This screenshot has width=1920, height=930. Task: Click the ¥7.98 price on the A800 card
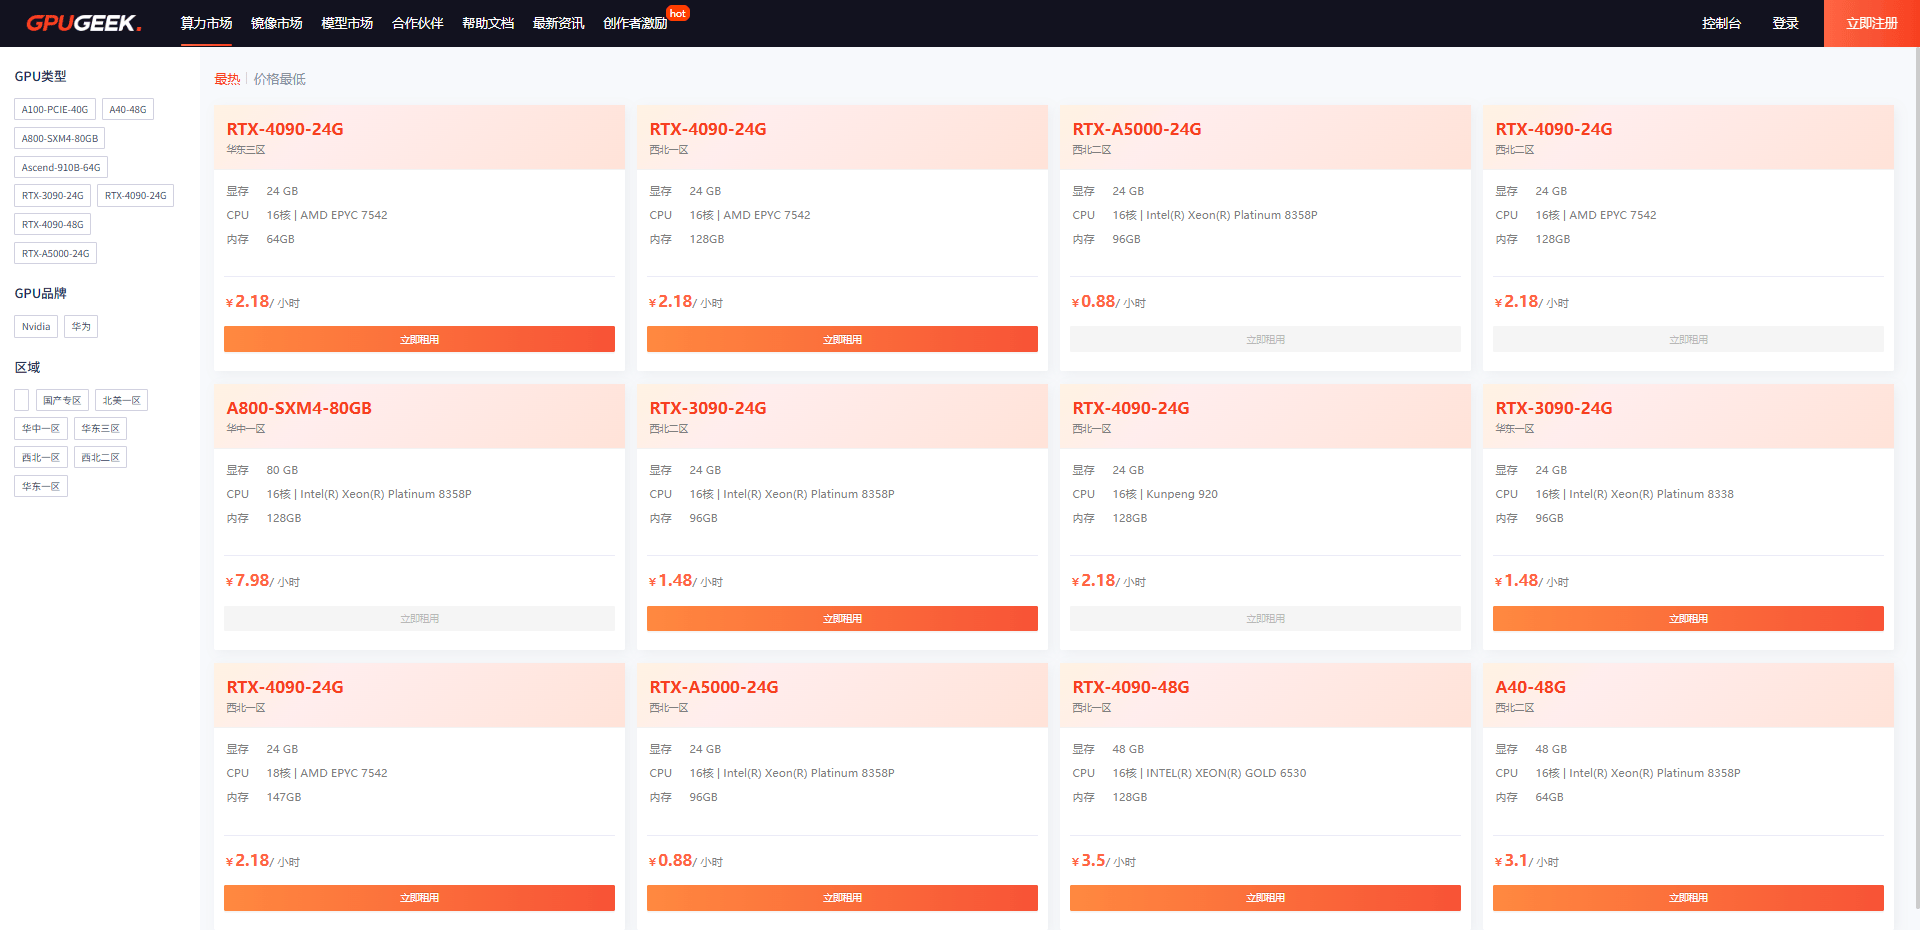coord(248,580)
